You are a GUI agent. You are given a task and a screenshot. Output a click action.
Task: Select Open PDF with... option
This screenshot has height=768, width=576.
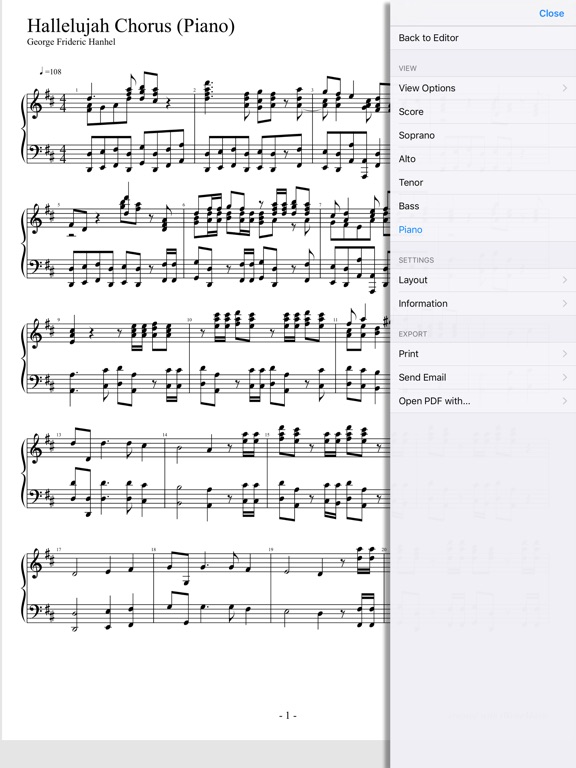(x=483, y=401)
